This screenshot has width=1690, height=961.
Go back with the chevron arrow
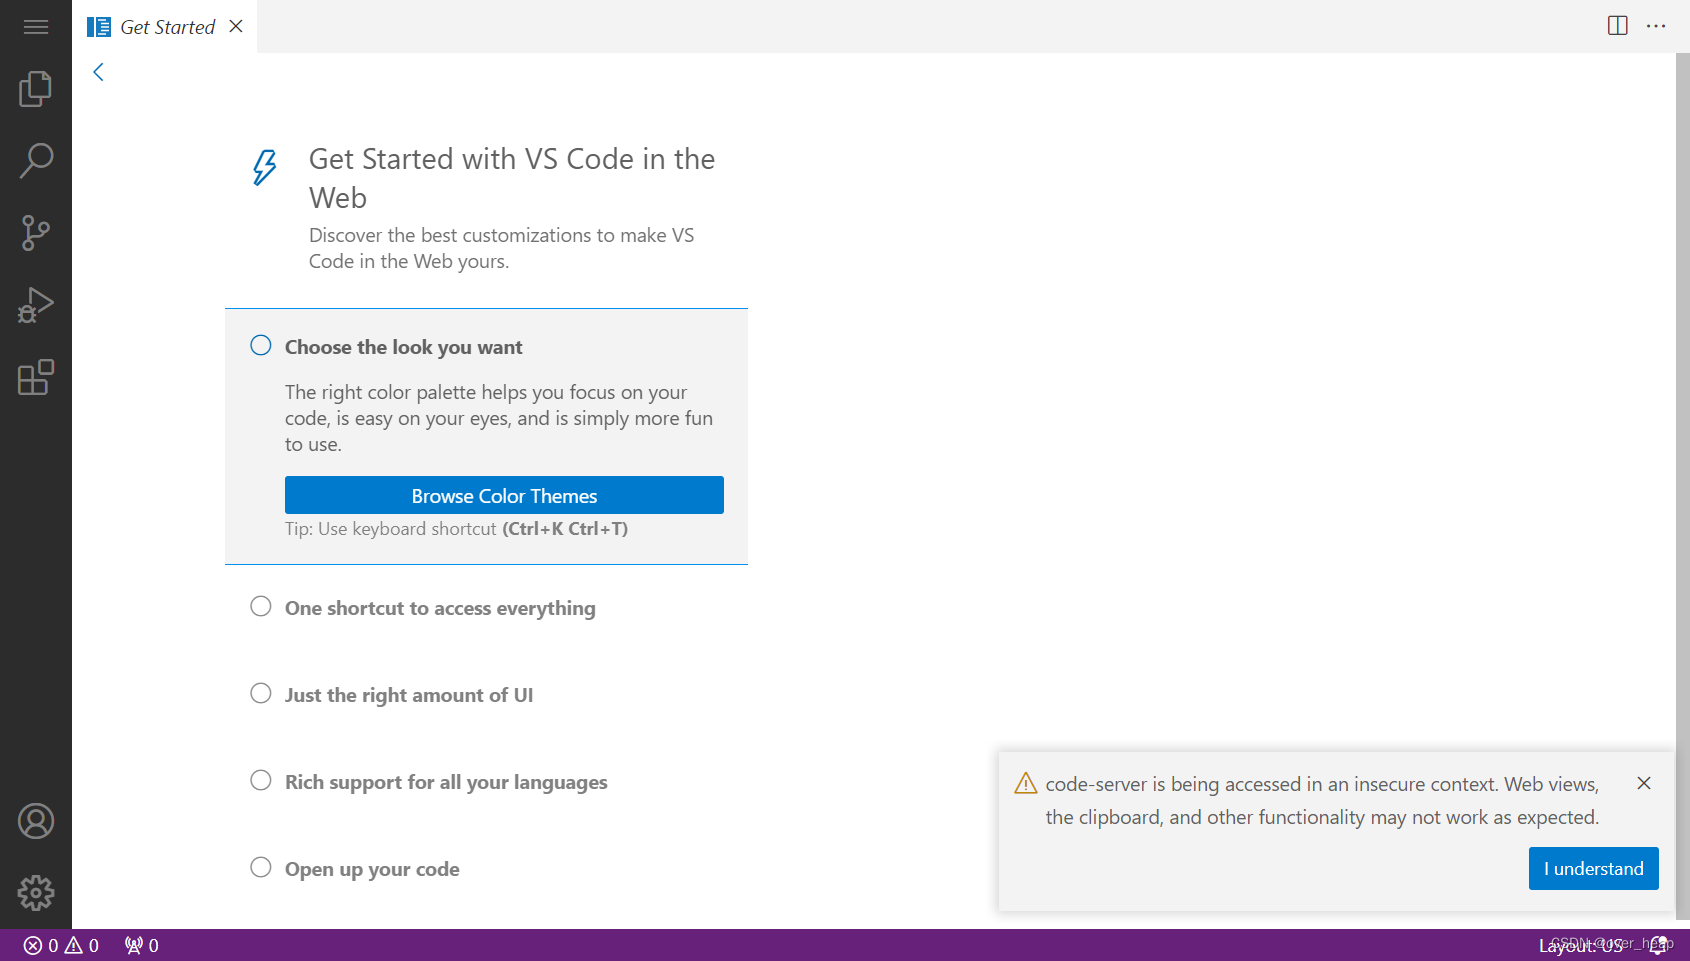point(97,71)
